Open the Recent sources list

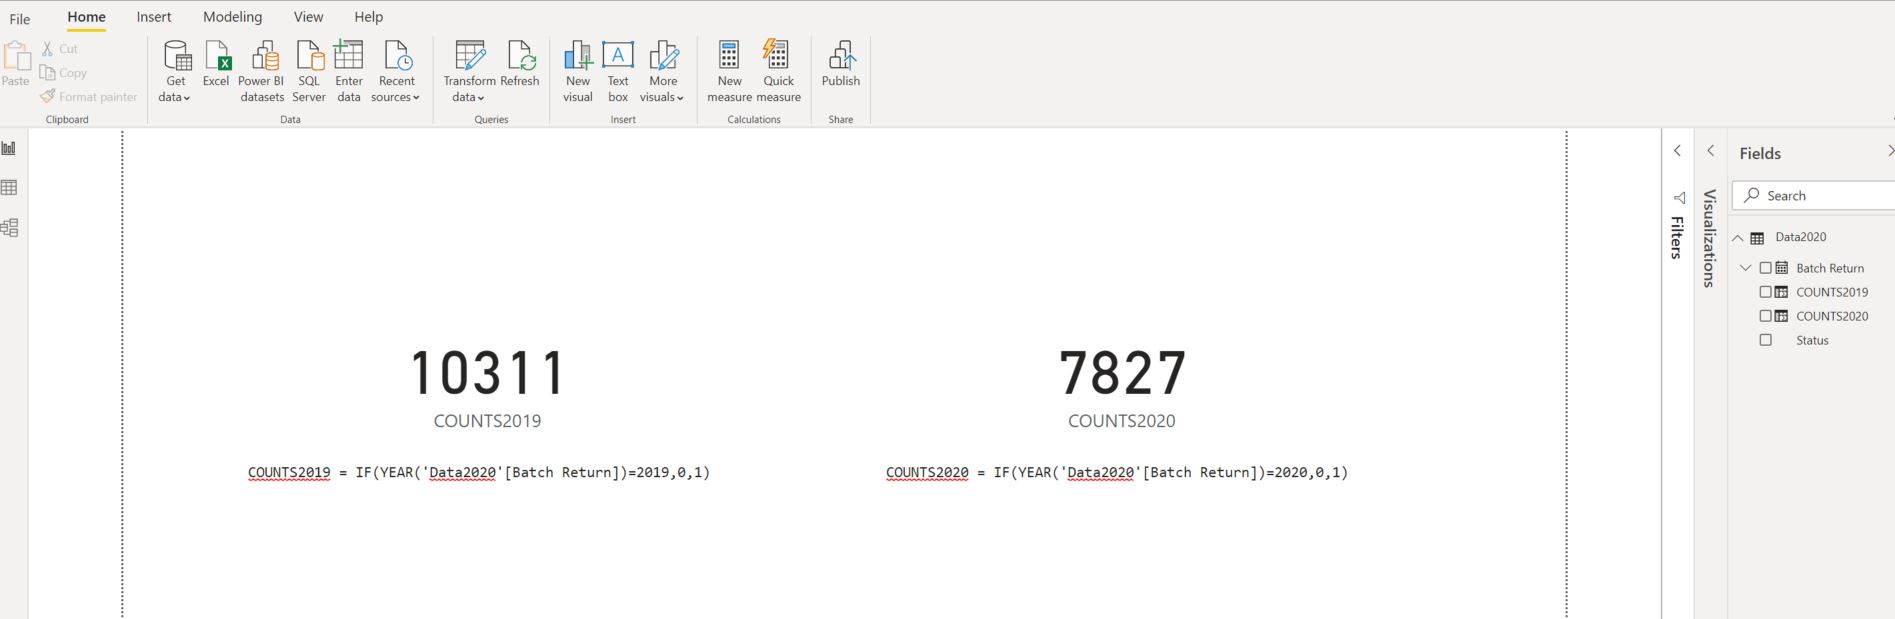tap(396, 71)
